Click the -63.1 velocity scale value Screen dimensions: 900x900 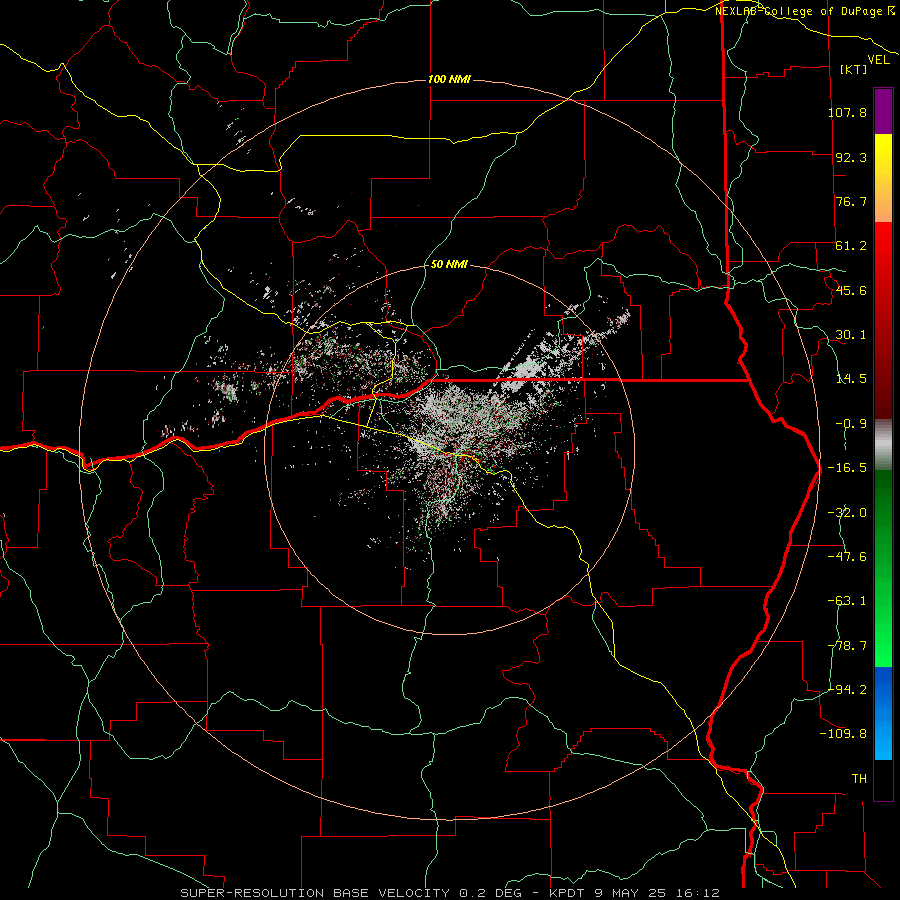847,601
